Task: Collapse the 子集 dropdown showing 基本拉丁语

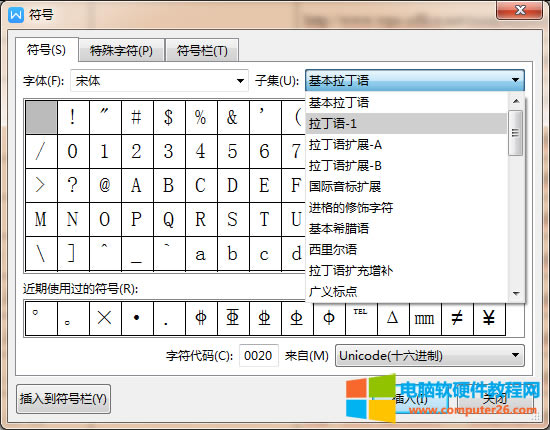Action: coord(415,80)
